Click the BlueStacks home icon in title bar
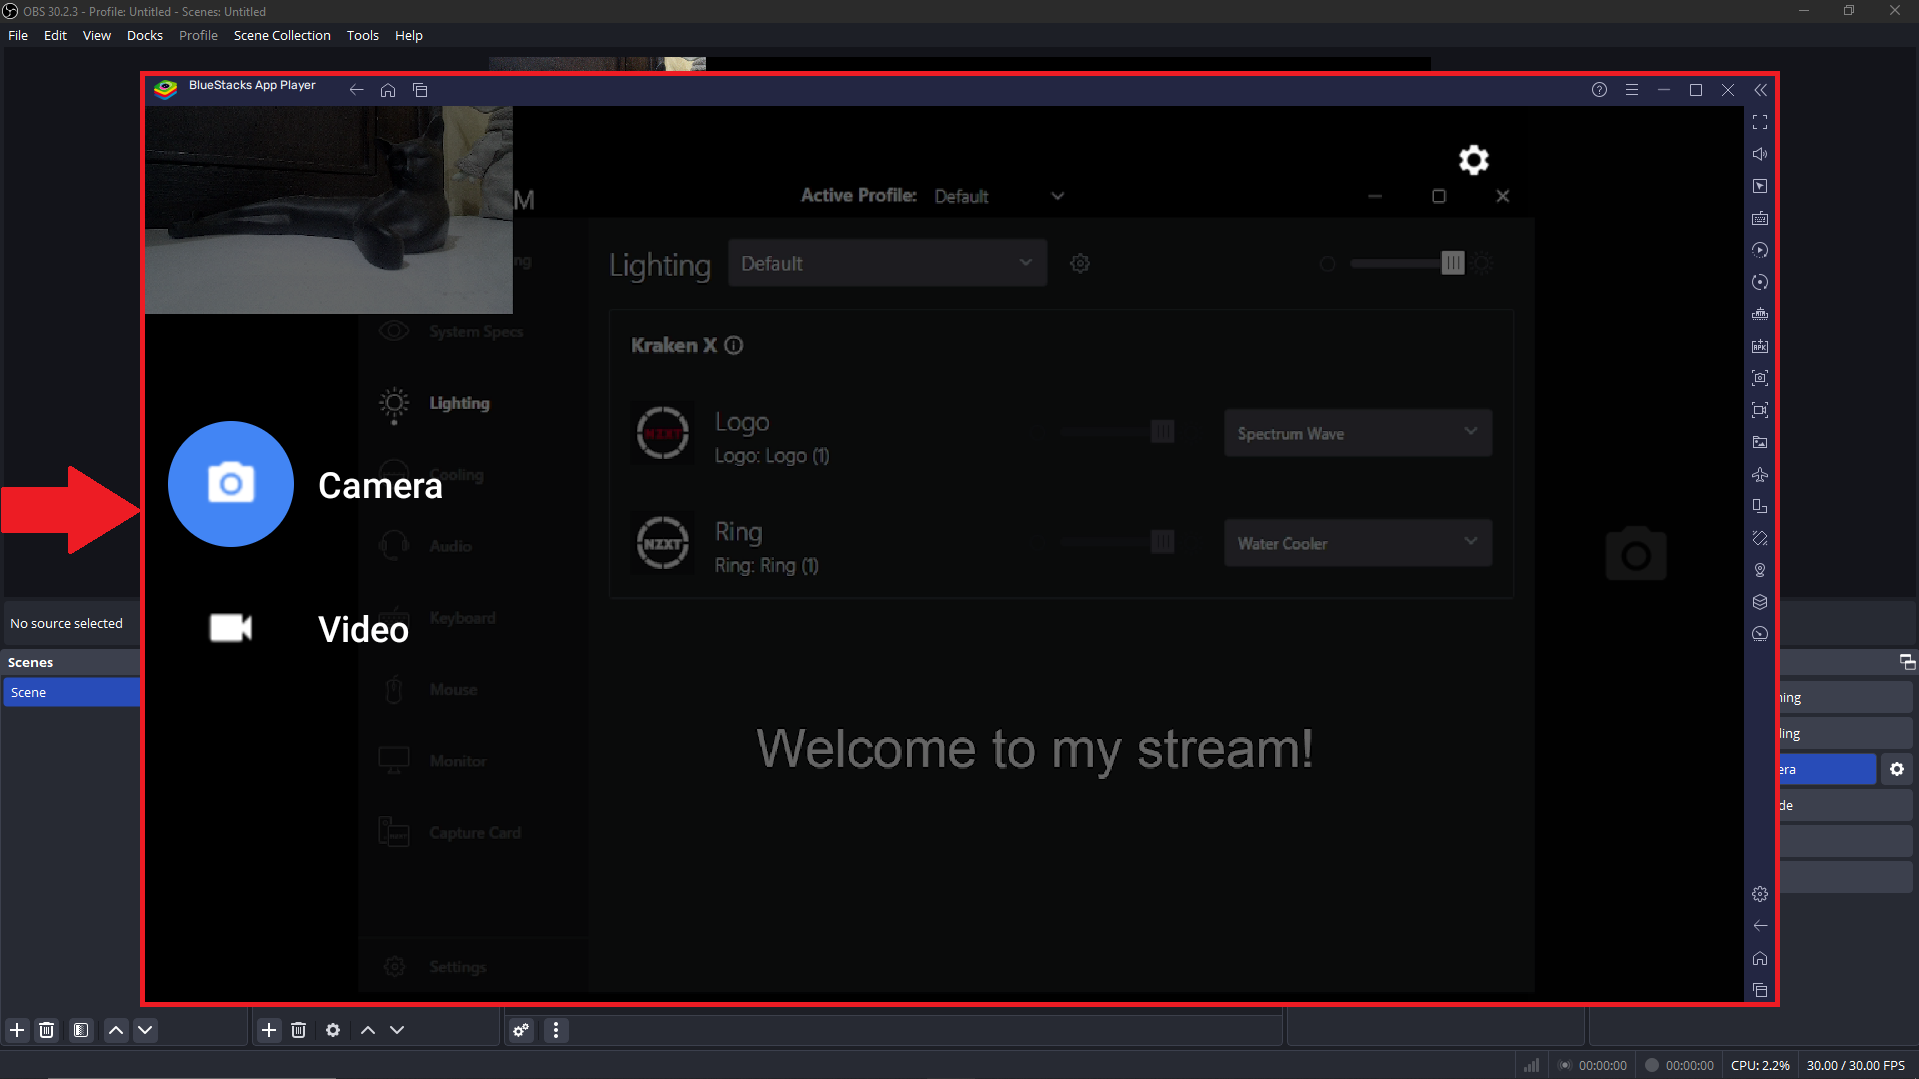The image size is (1919, 1079). click(388, 90)
